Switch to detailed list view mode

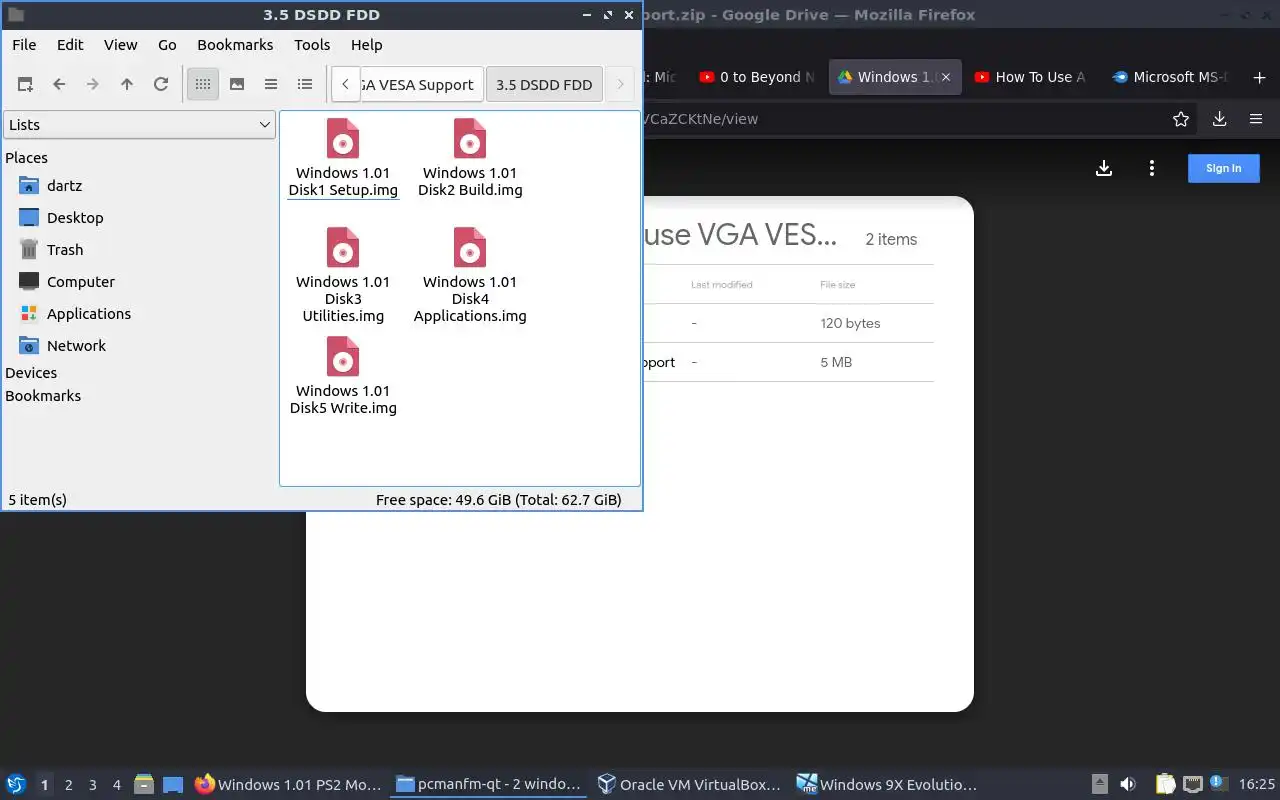pos(305,85)
